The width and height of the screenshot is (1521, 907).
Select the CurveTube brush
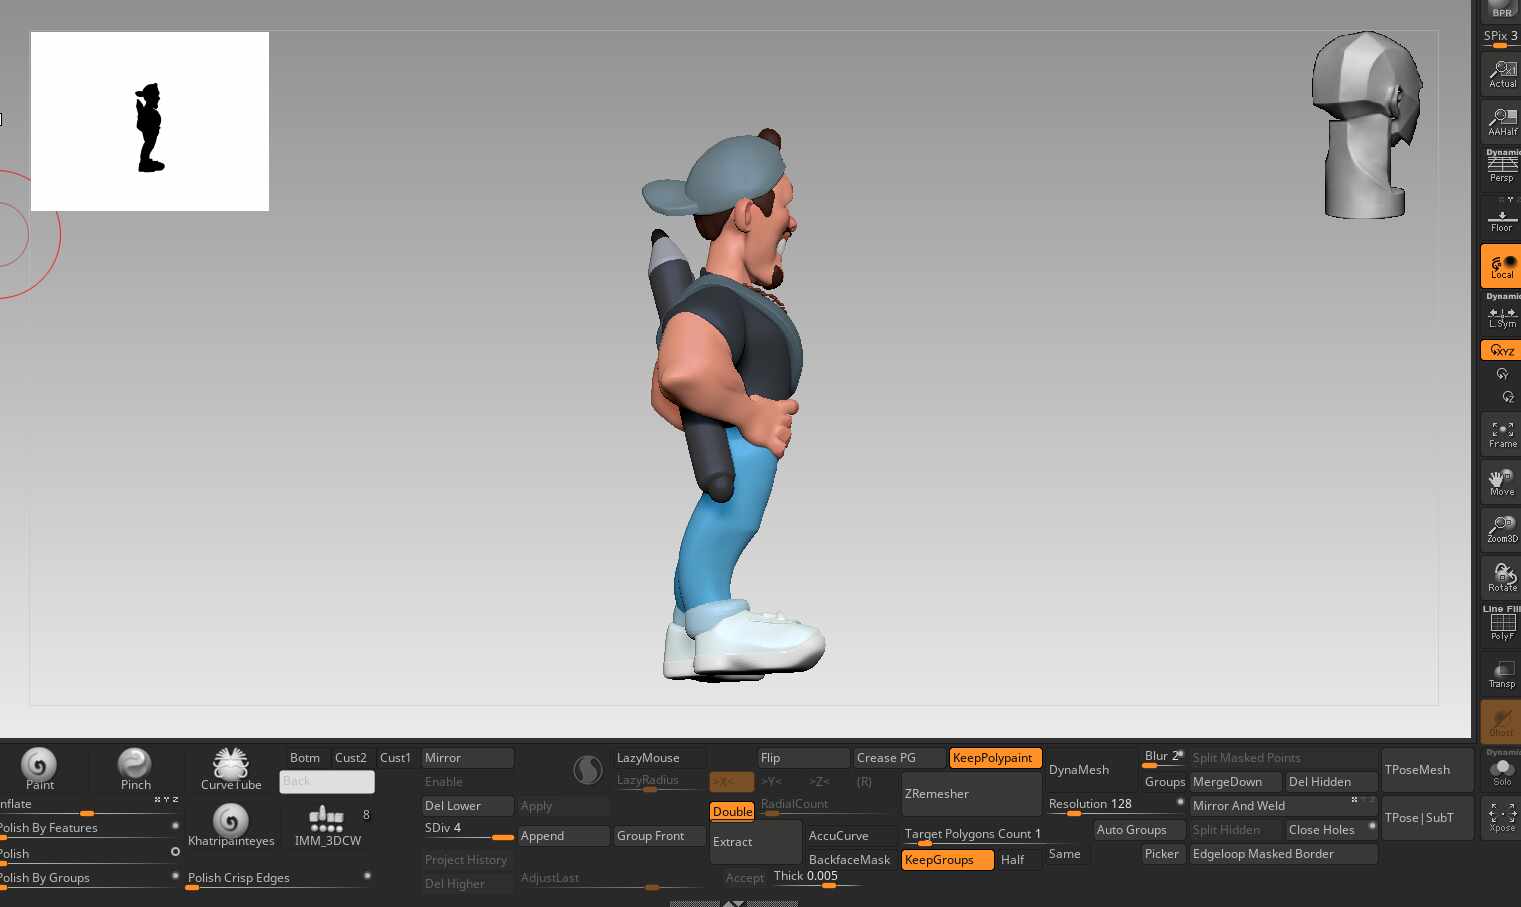coord(231,769)
